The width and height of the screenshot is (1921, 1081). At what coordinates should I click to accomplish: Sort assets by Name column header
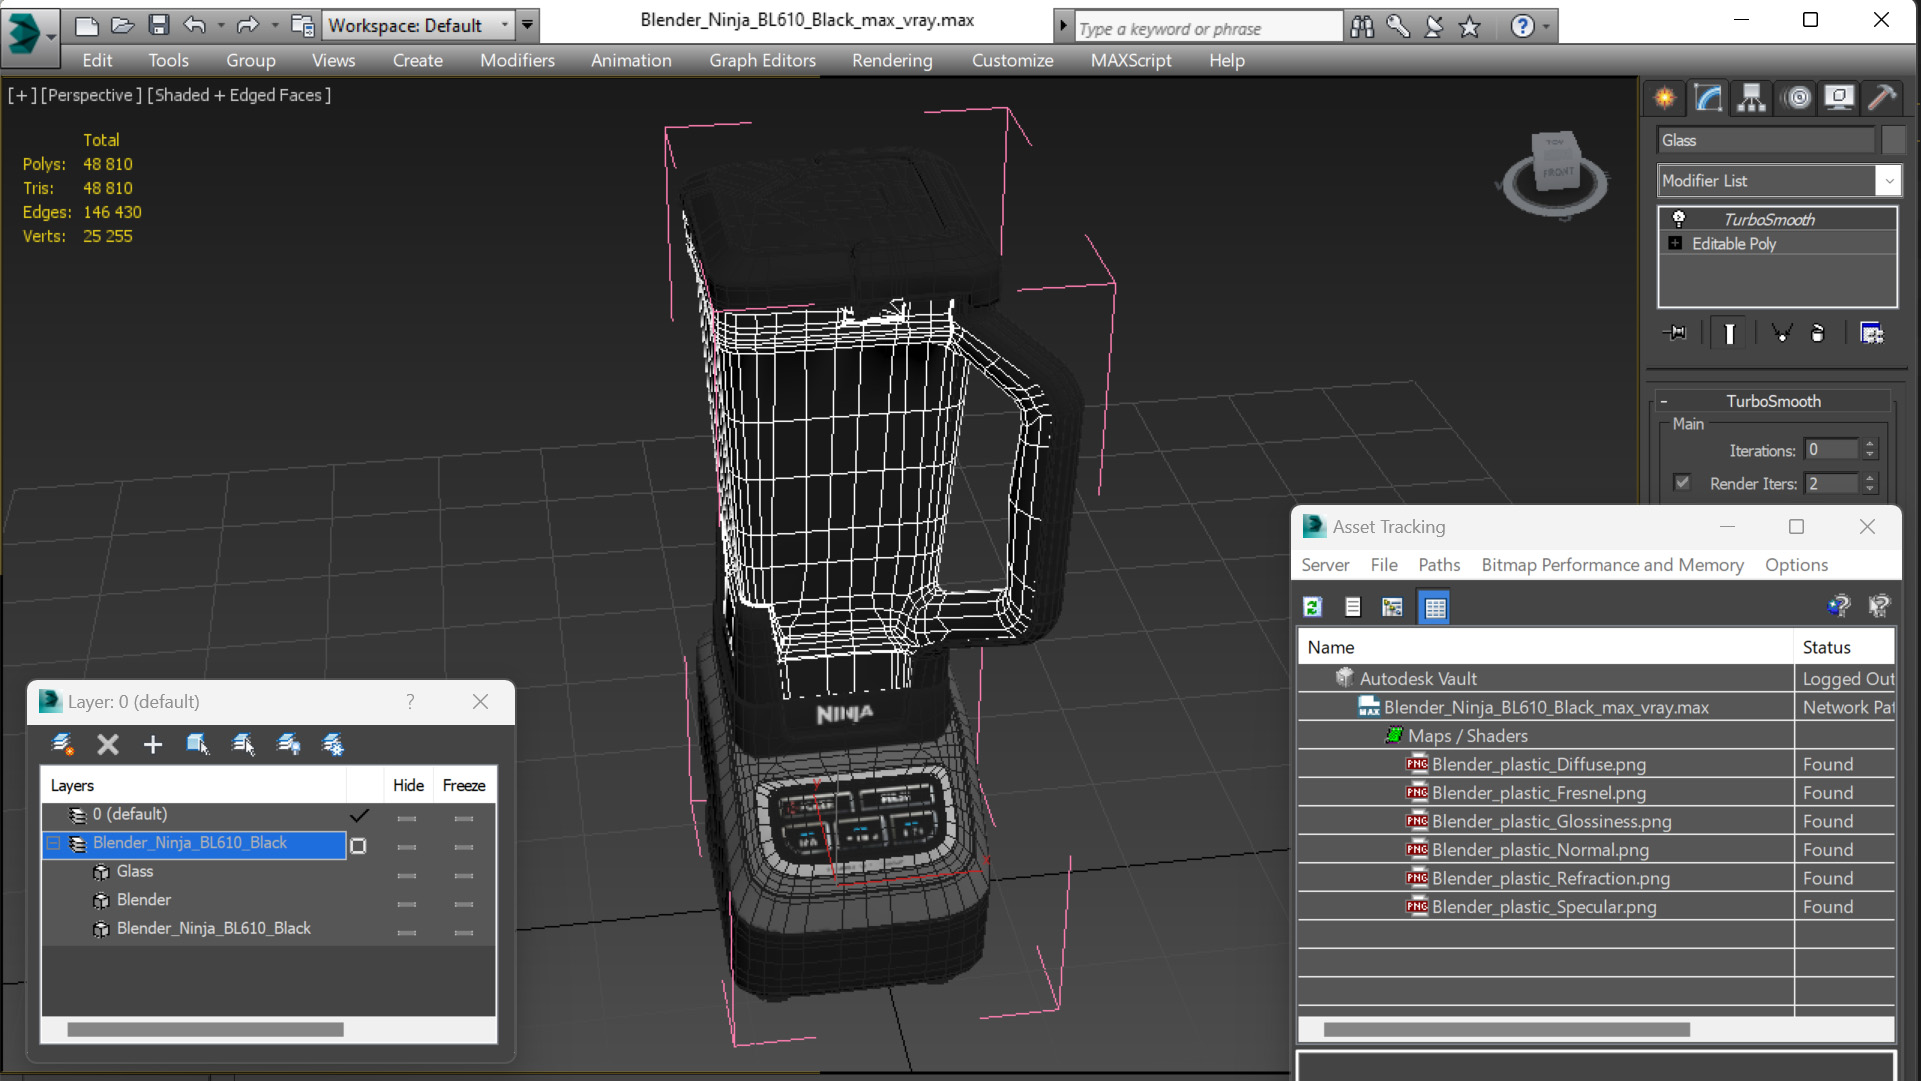click(x=1545, y=647)
